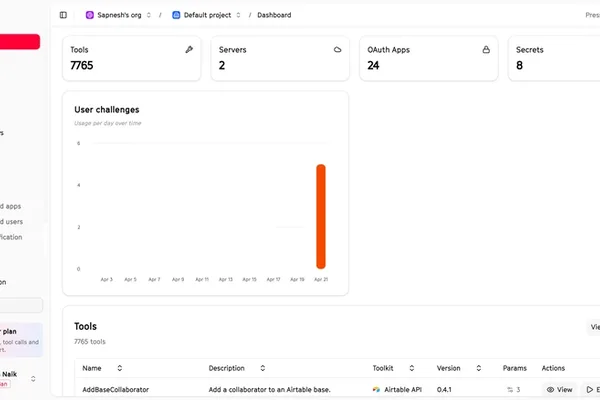The image size is (600, 400).
Task: Open Sapnesh's org switcher chevron
Action: click(x=149, y=15)
